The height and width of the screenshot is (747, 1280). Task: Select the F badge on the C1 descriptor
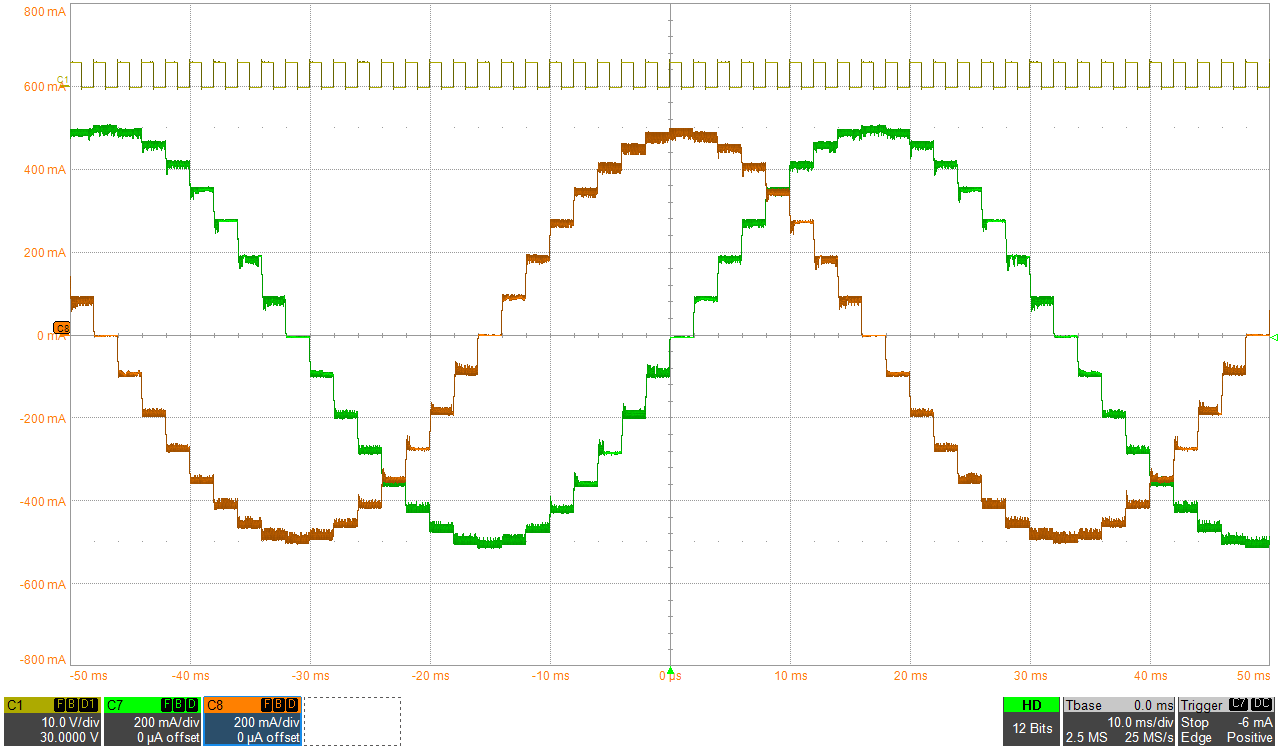59,704
